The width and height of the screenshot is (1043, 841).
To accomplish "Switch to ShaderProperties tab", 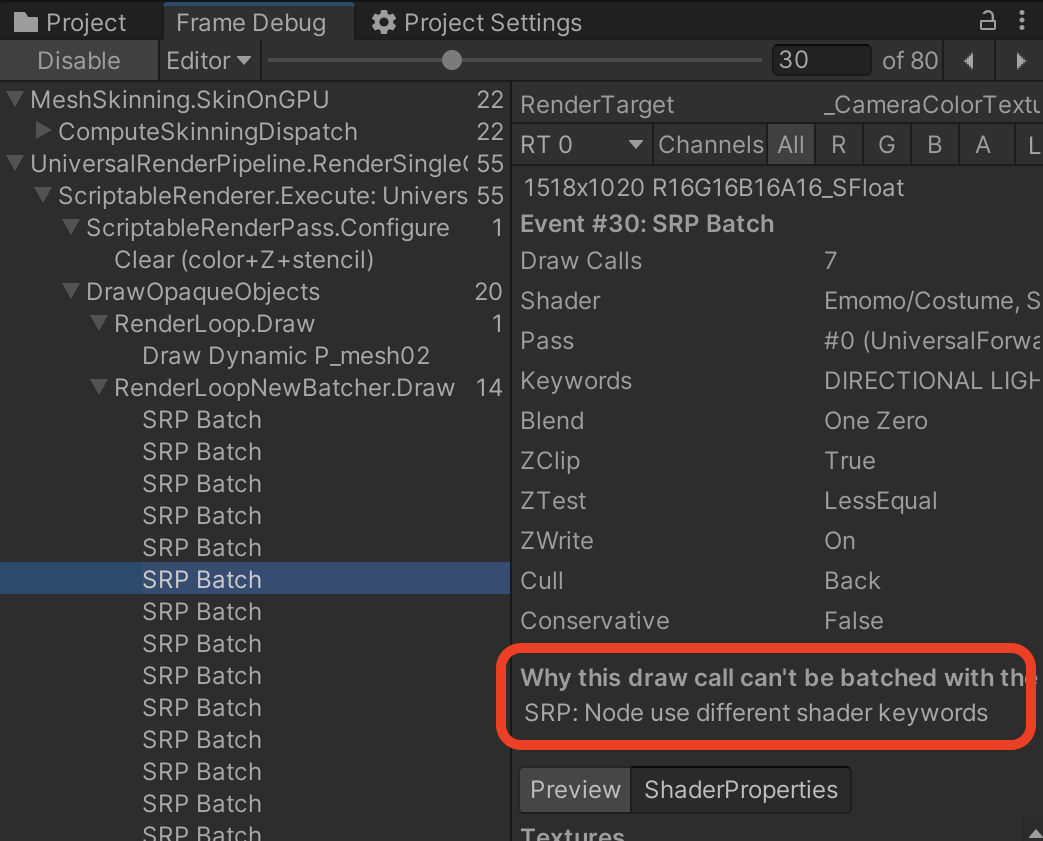I will pos(740,790).
